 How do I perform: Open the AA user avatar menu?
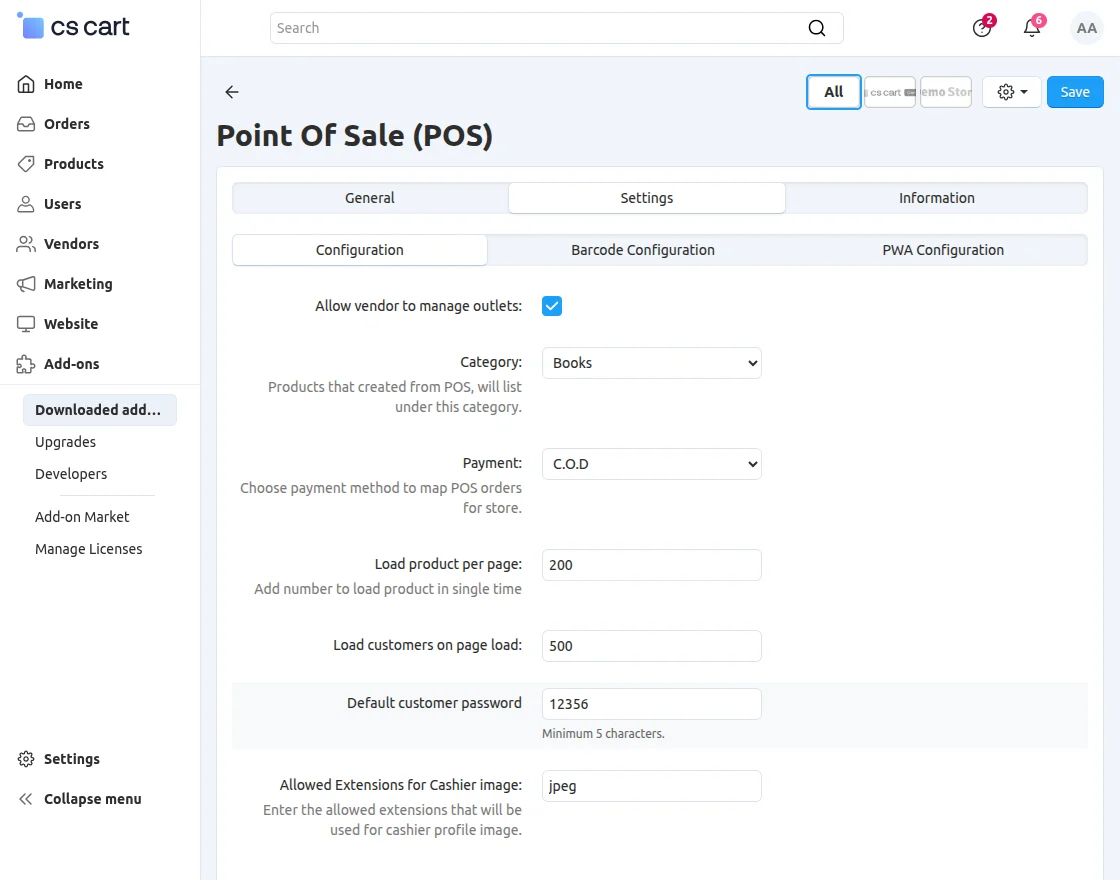click(x=1086, y=28)
